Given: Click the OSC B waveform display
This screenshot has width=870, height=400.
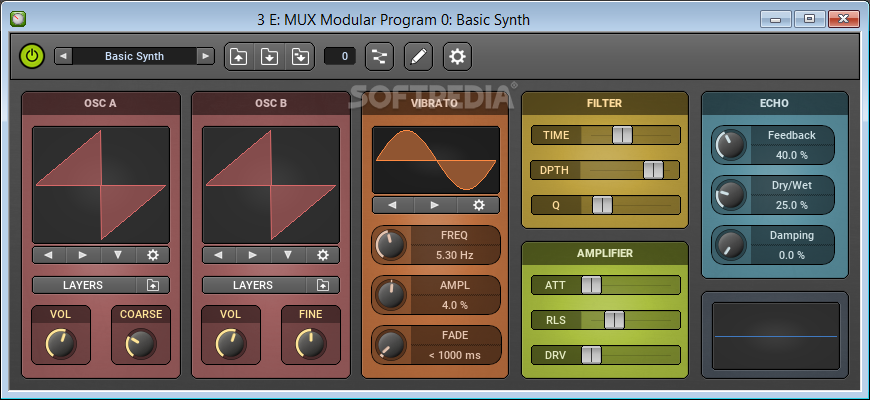Looking at the screenshot, I should pyautogui.click(x=271, y=185).
